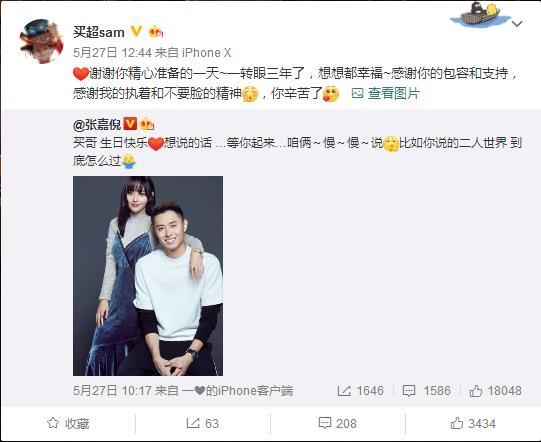Open the couple photo thumbnail

[x=148, y=276]
